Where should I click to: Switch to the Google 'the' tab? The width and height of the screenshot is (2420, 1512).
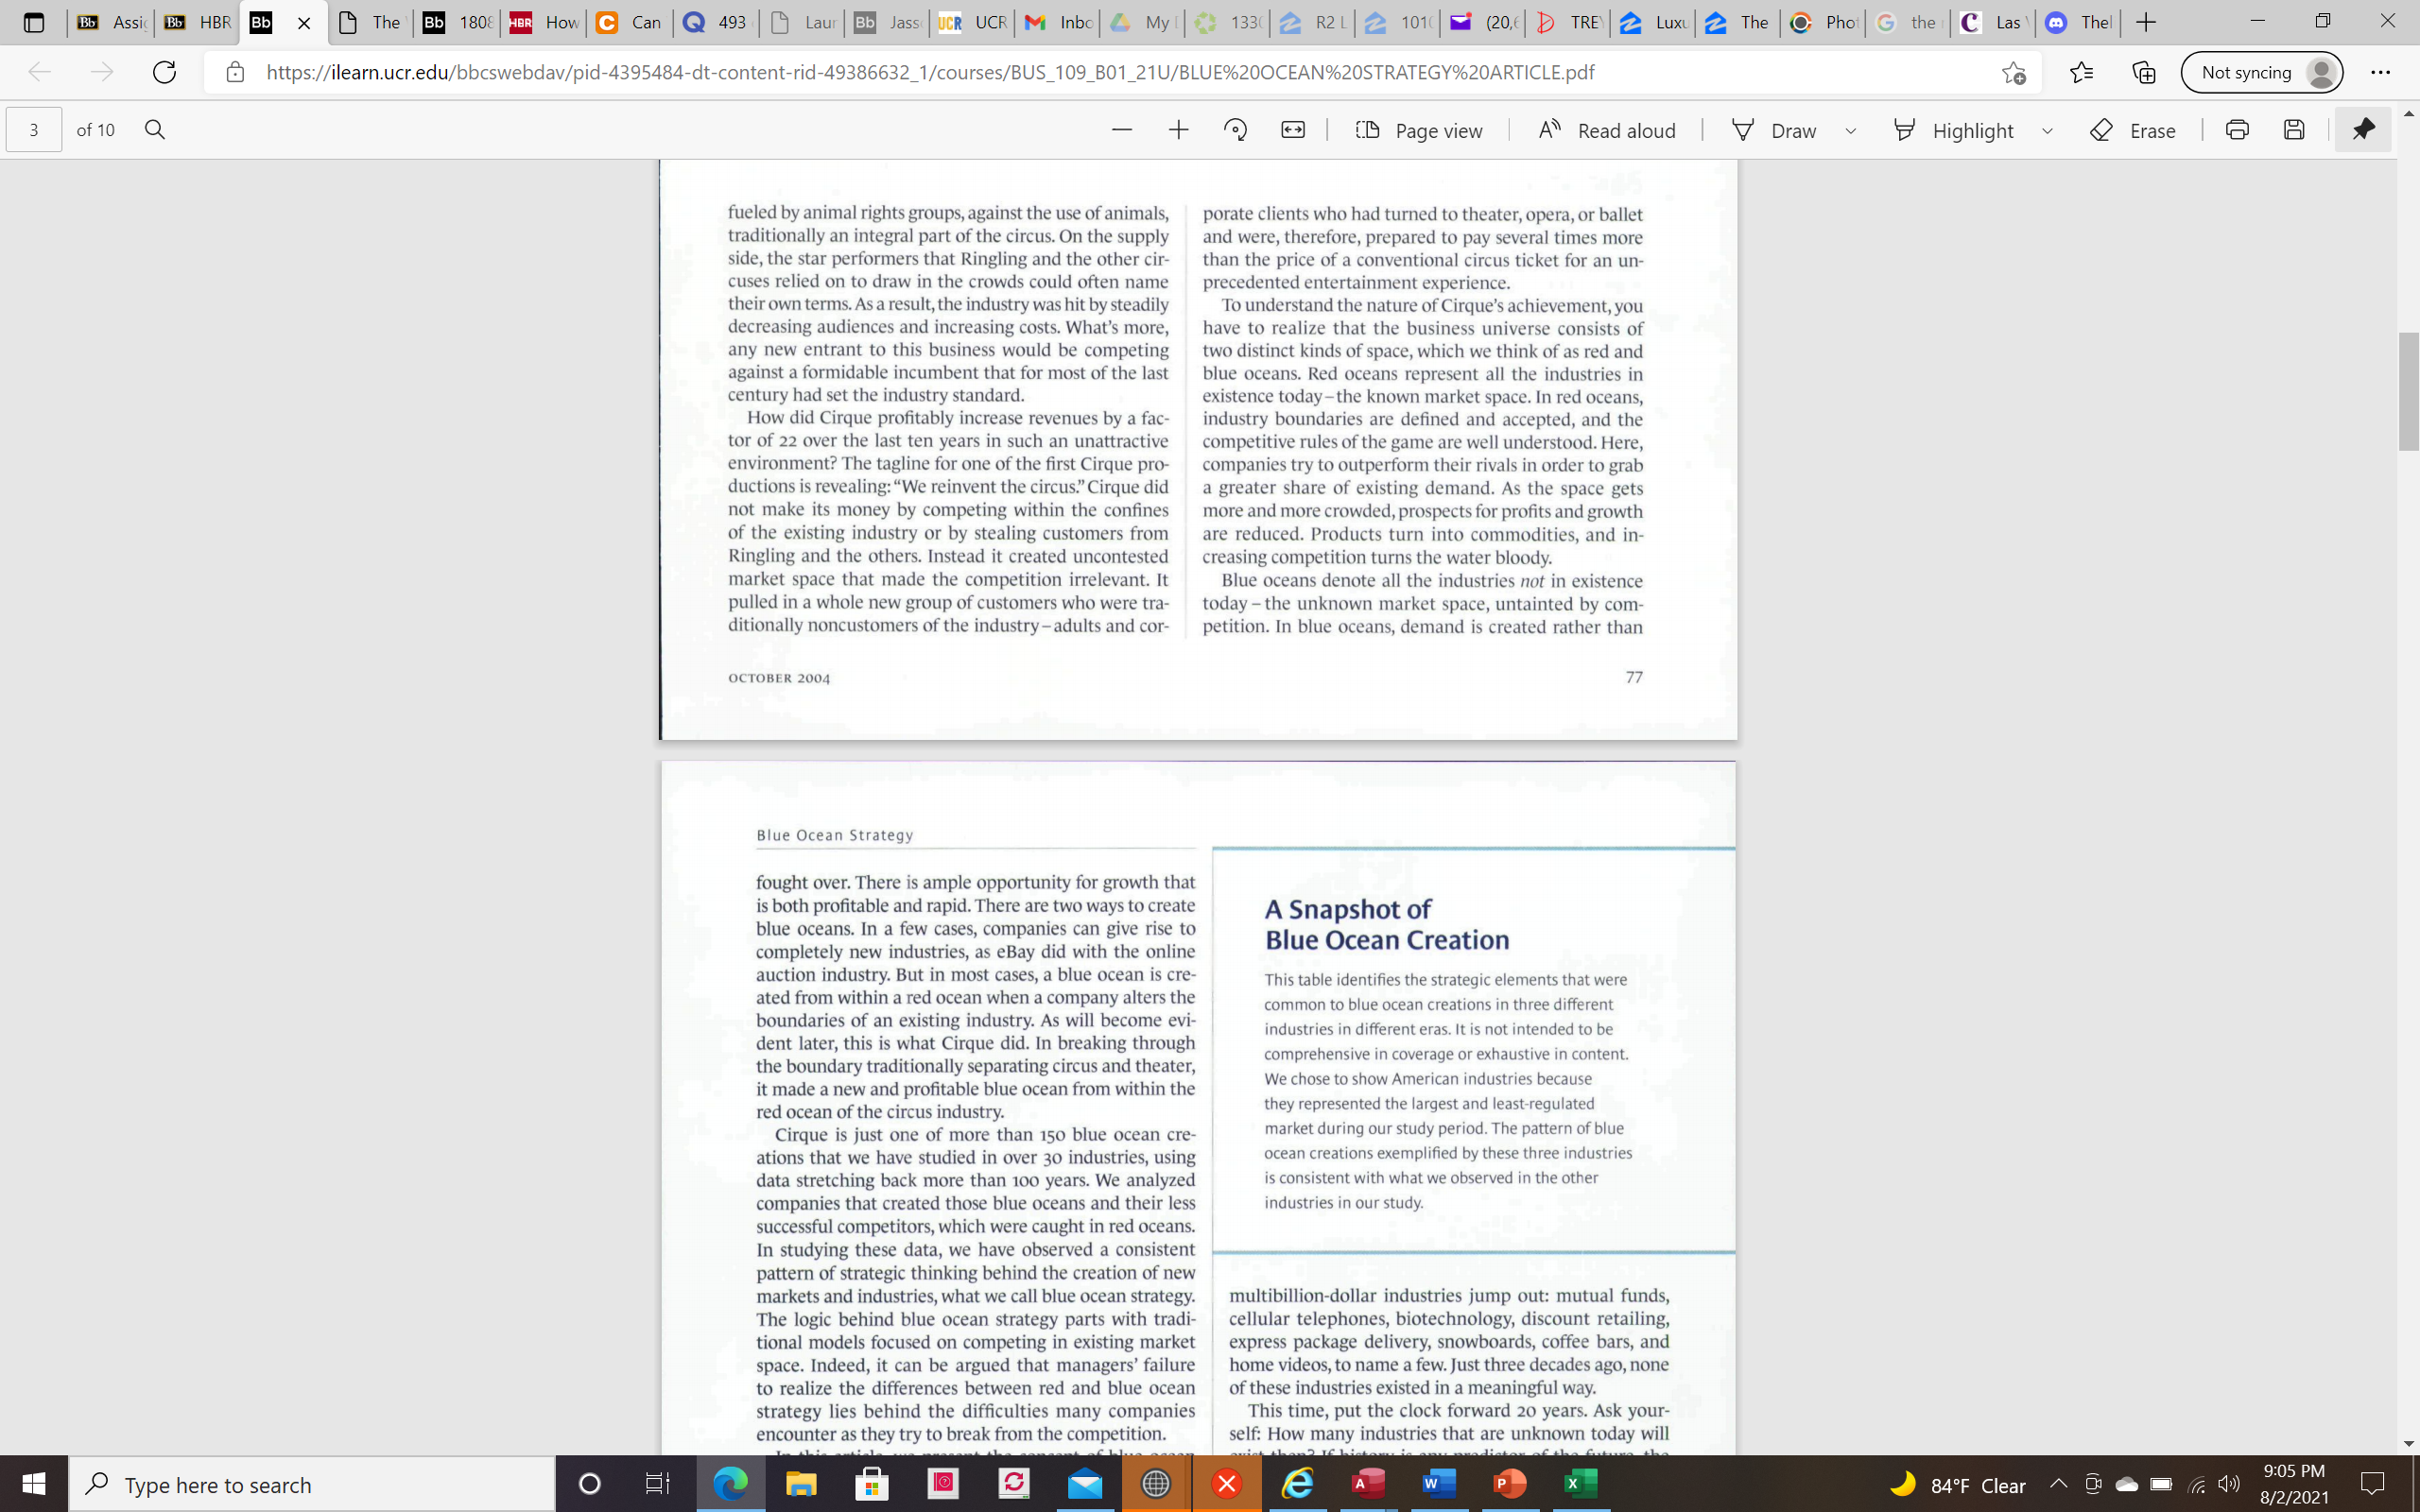(x=1907, y=22)
